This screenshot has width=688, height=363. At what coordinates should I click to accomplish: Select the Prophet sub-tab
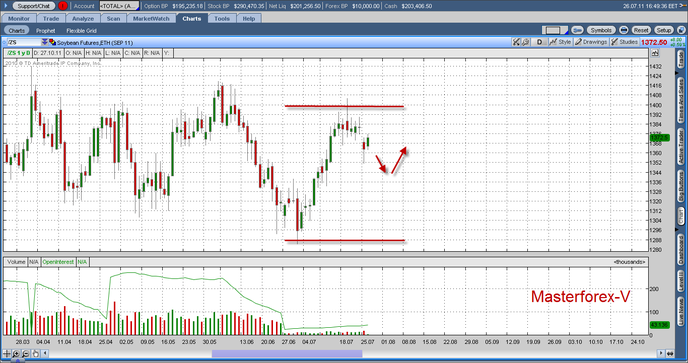46,30
